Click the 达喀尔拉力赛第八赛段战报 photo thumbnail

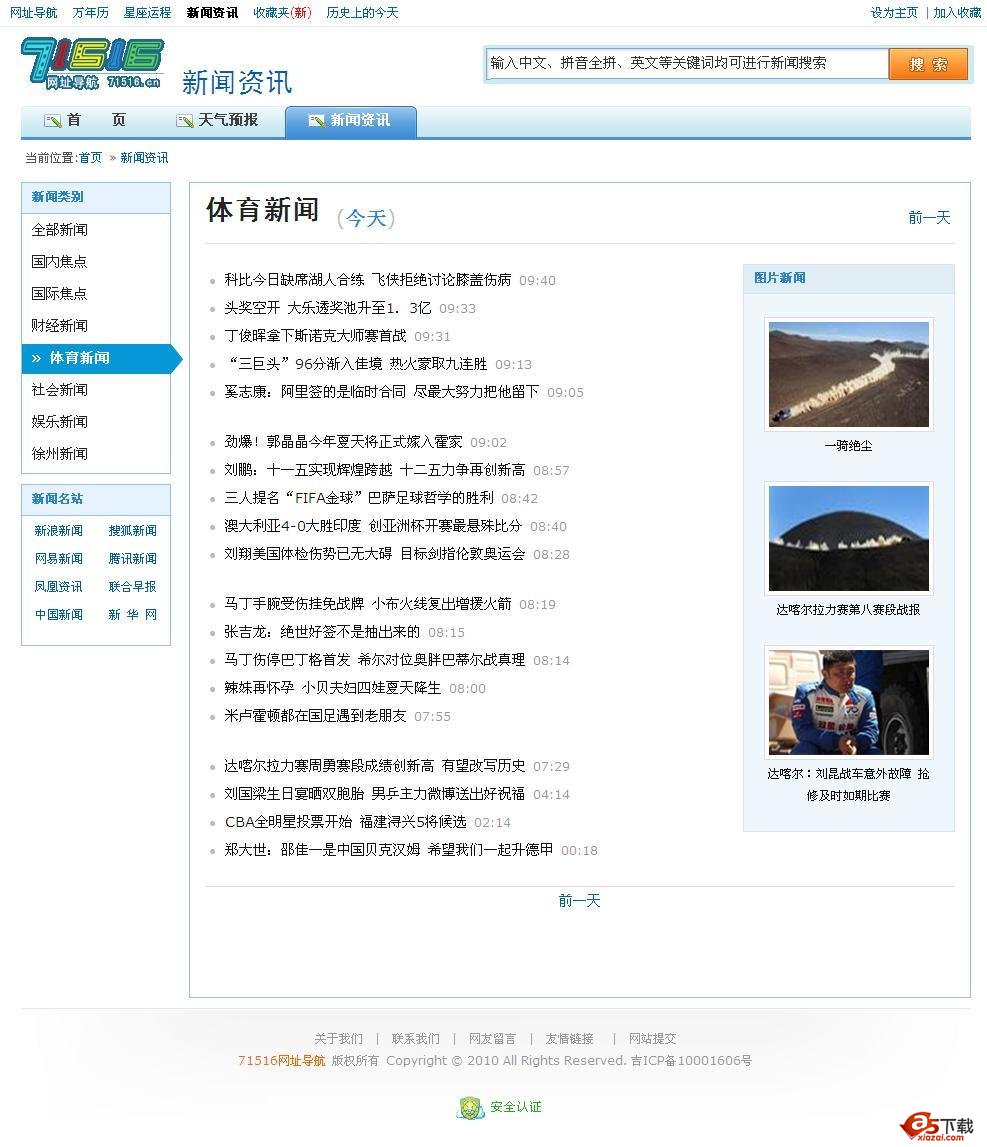point(849,538)
